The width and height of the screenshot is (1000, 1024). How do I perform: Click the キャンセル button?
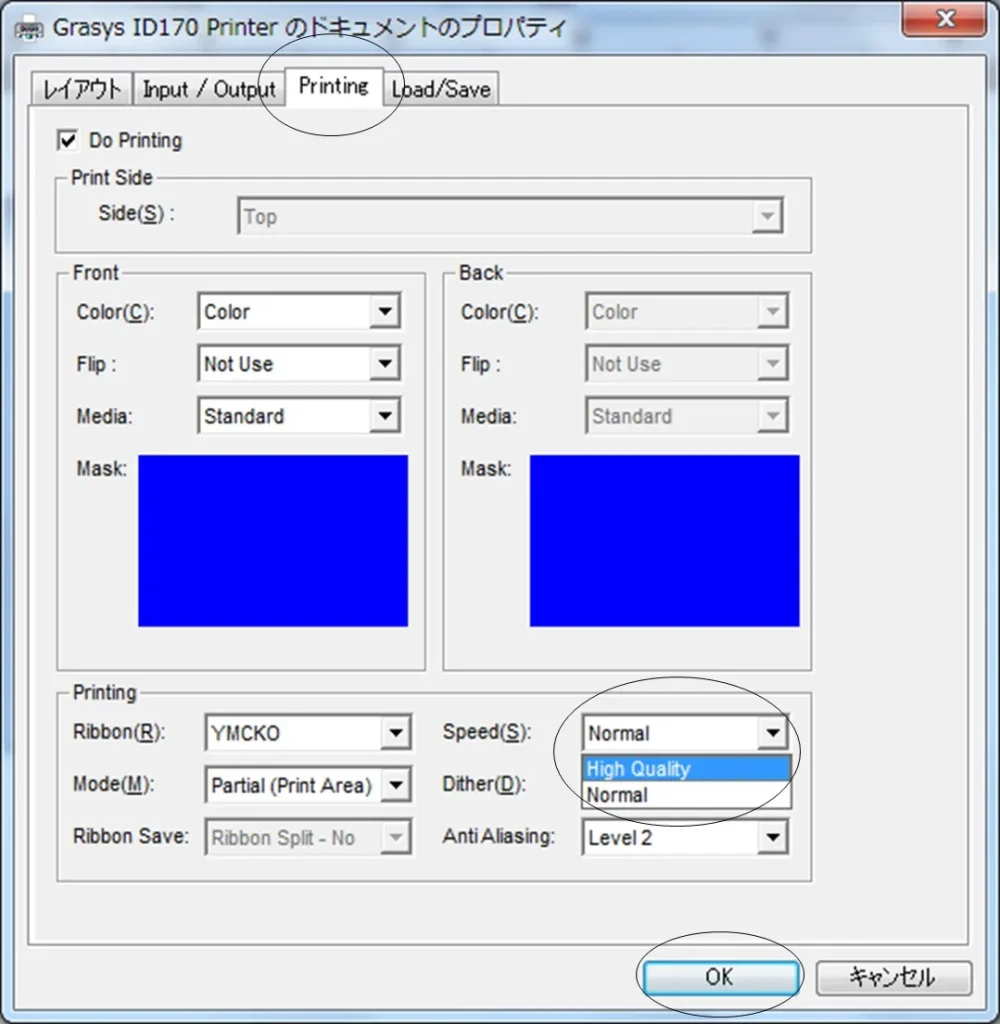click(x=894, y=977)
